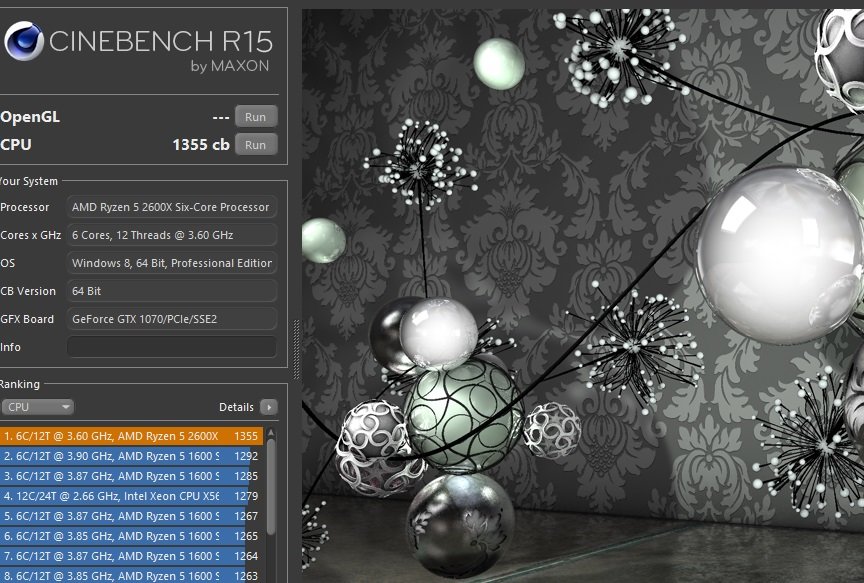Image resolution: width=864 pixels, height=583 pixels.
Task: Run the CPU benchmark
Action: tap(256, 144)
